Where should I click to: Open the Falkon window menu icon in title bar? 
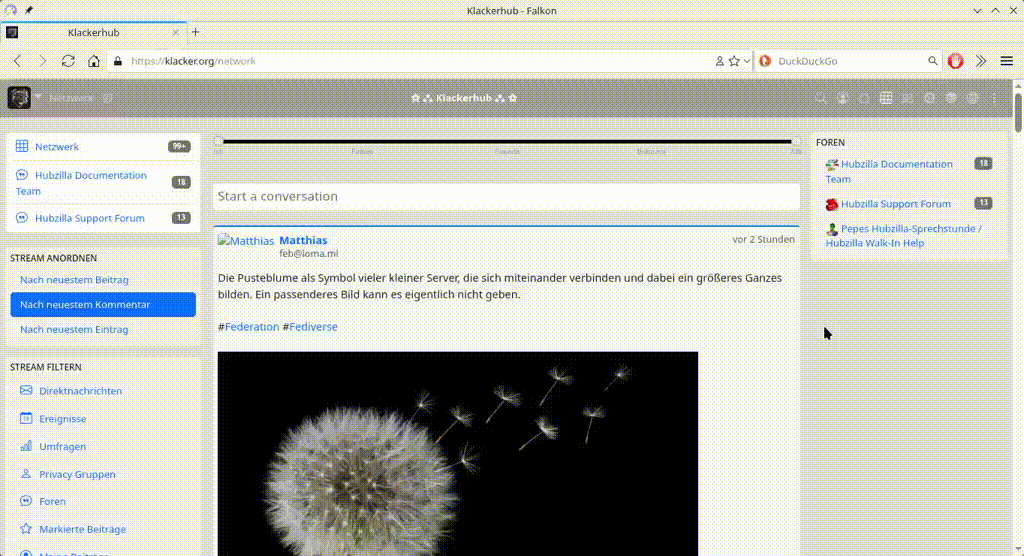[x=10, y=10]
